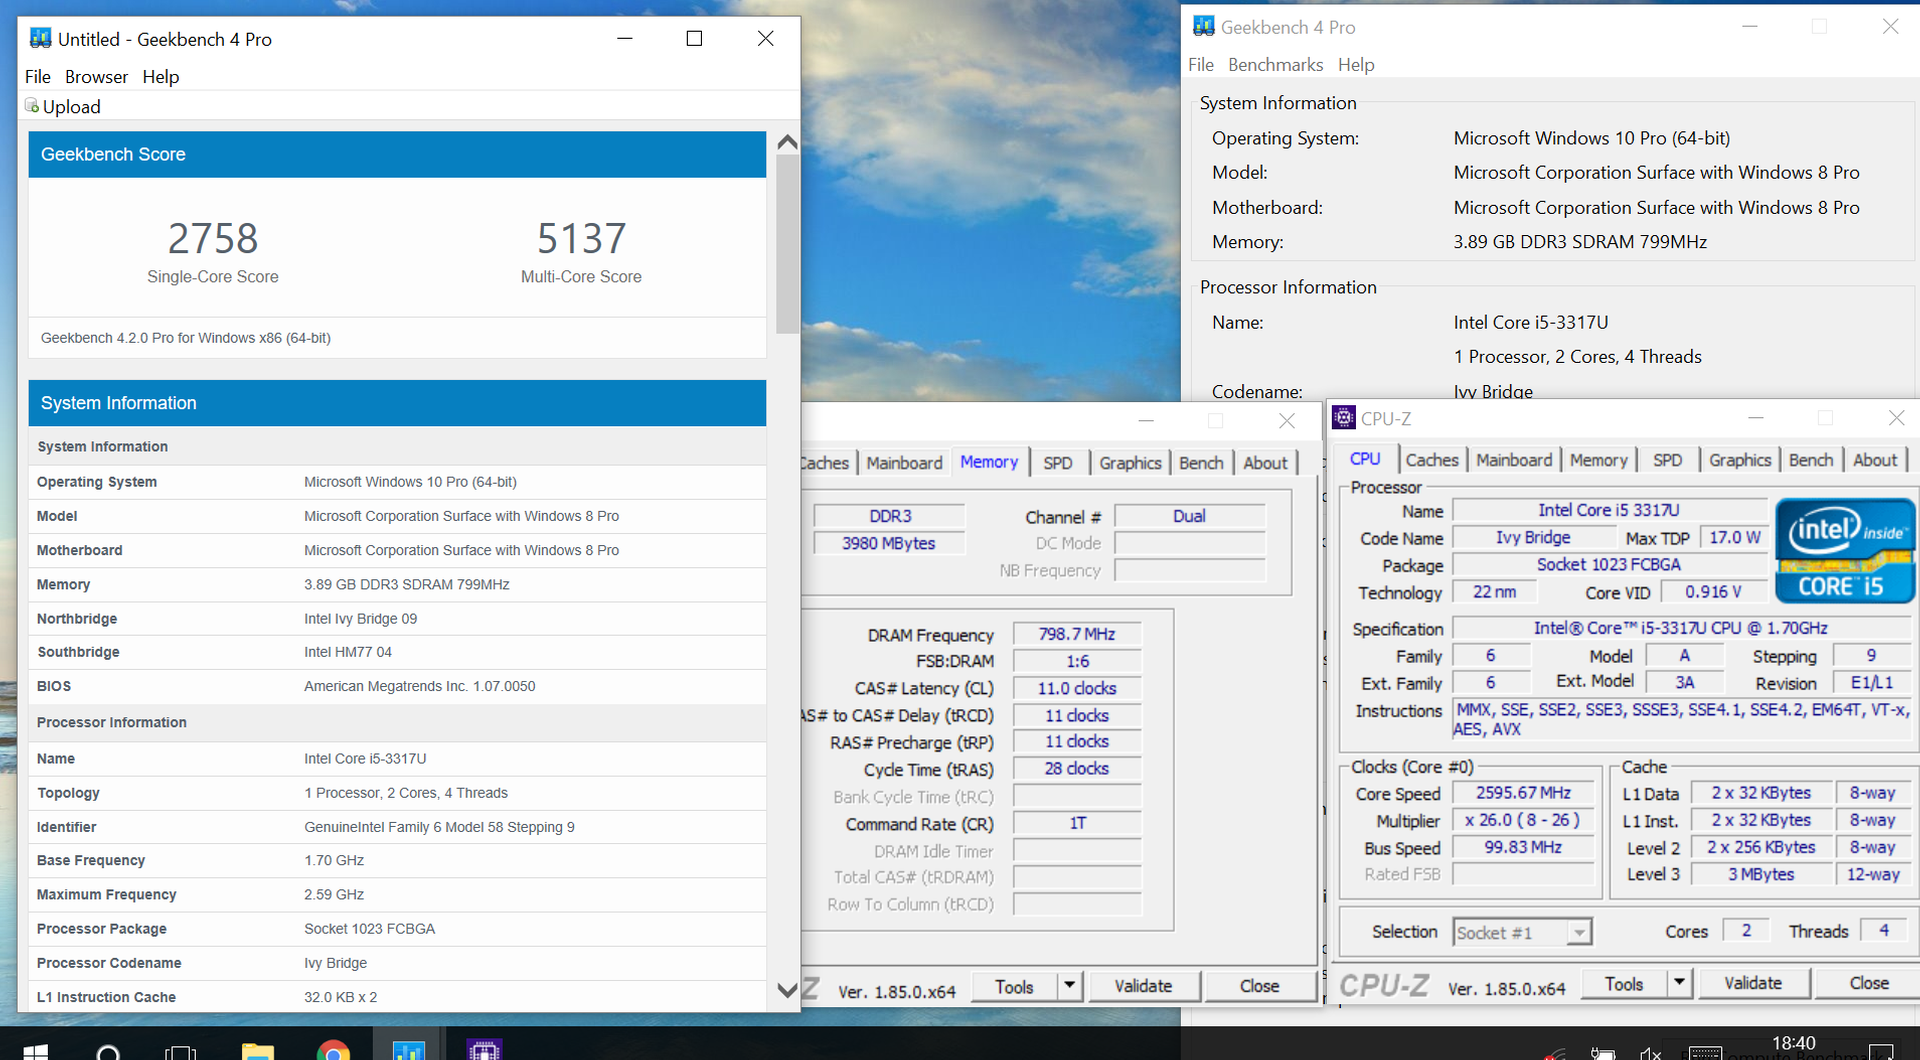This screenshot has width=1920, height=1060.
Task: Open About tab in the CPU-Z window showing DRAM Frequency
Action: 1265,463
